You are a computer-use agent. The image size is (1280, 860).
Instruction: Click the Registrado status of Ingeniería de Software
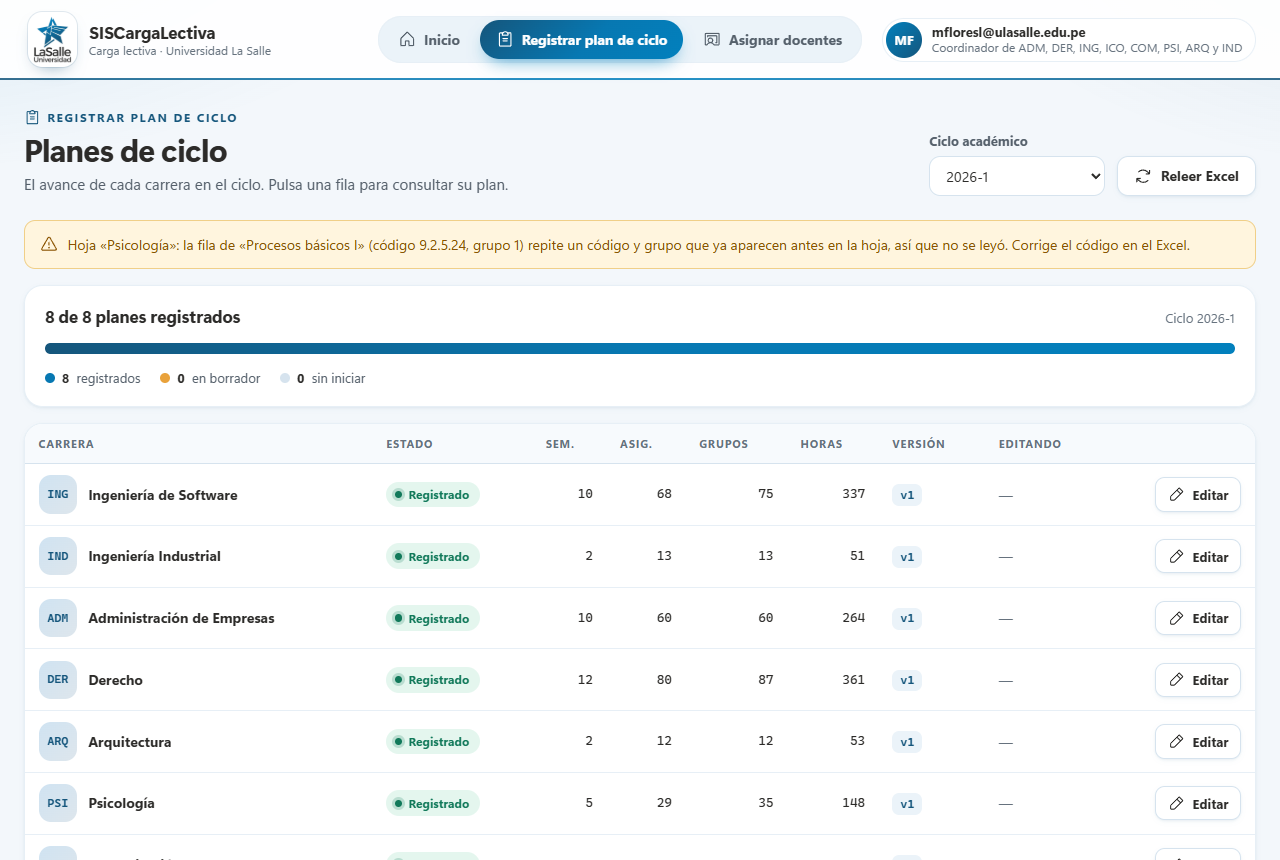[x=433, y=495]
